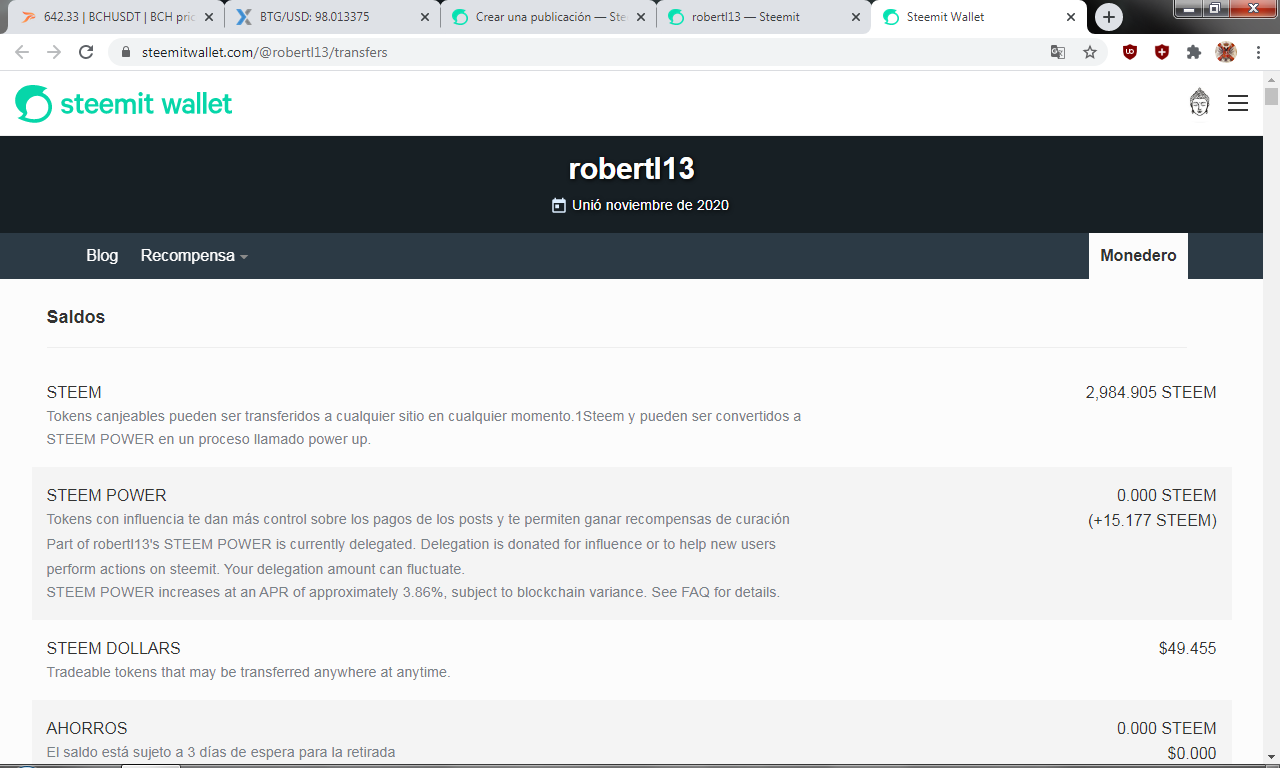Open the robertl13 avatar menu
The height and width of the screenshot is (768, 1280).
pos(1199,102)
